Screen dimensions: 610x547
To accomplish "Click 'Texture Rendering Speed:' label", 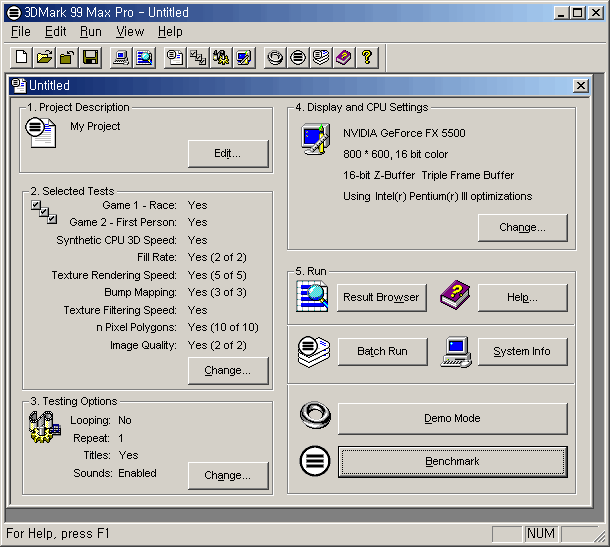I will [114, 275].
